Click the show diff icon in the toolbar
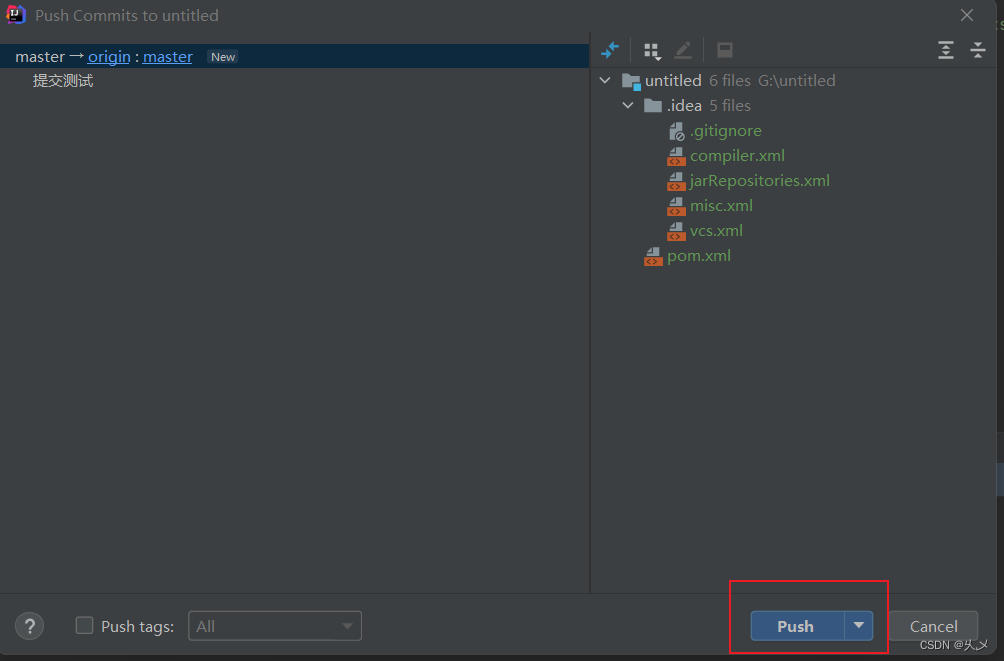1004x661 pixels. (610, 49)
